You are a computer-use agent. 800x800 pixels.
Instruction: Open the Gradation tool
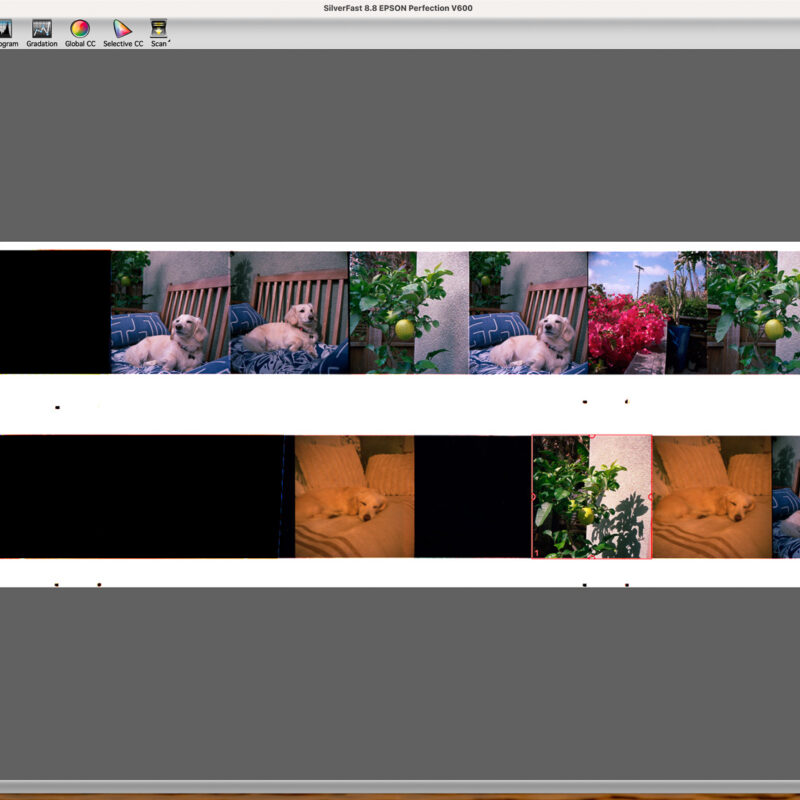(42, 27)
